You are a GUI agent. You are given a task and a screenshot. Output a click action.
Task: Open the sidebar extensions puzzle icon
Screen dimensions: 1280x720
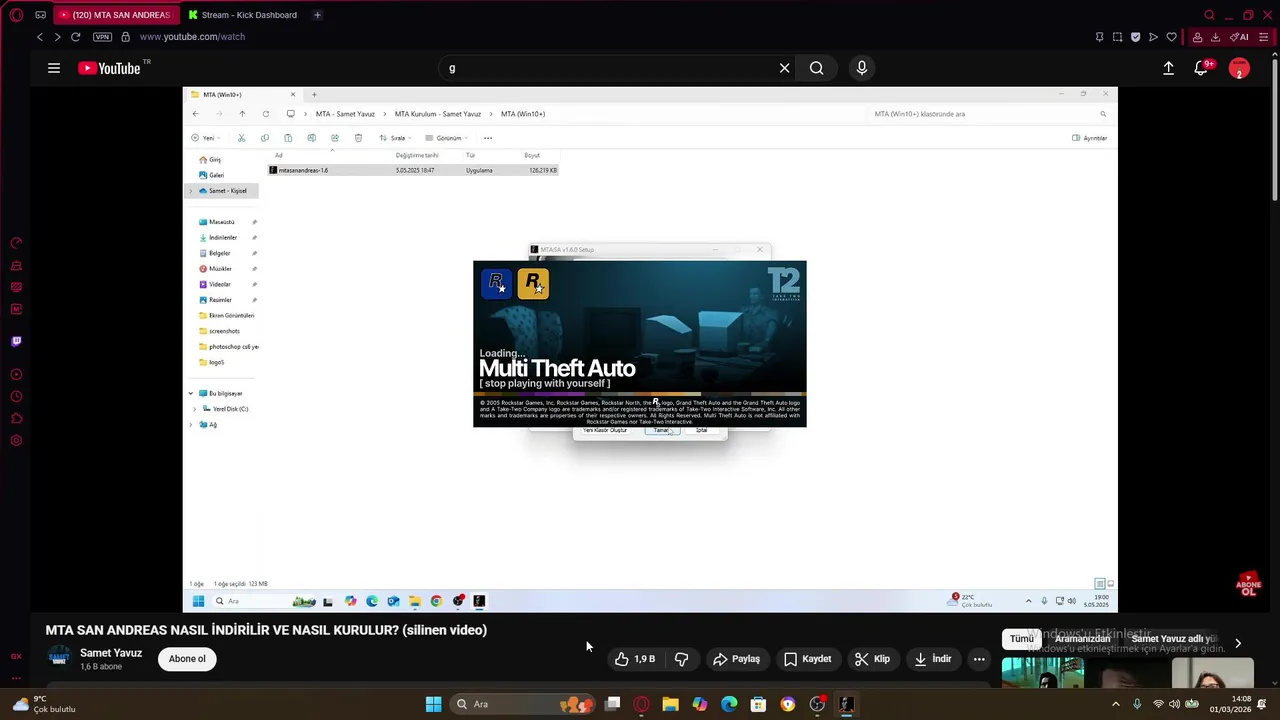tap(16, 419)
